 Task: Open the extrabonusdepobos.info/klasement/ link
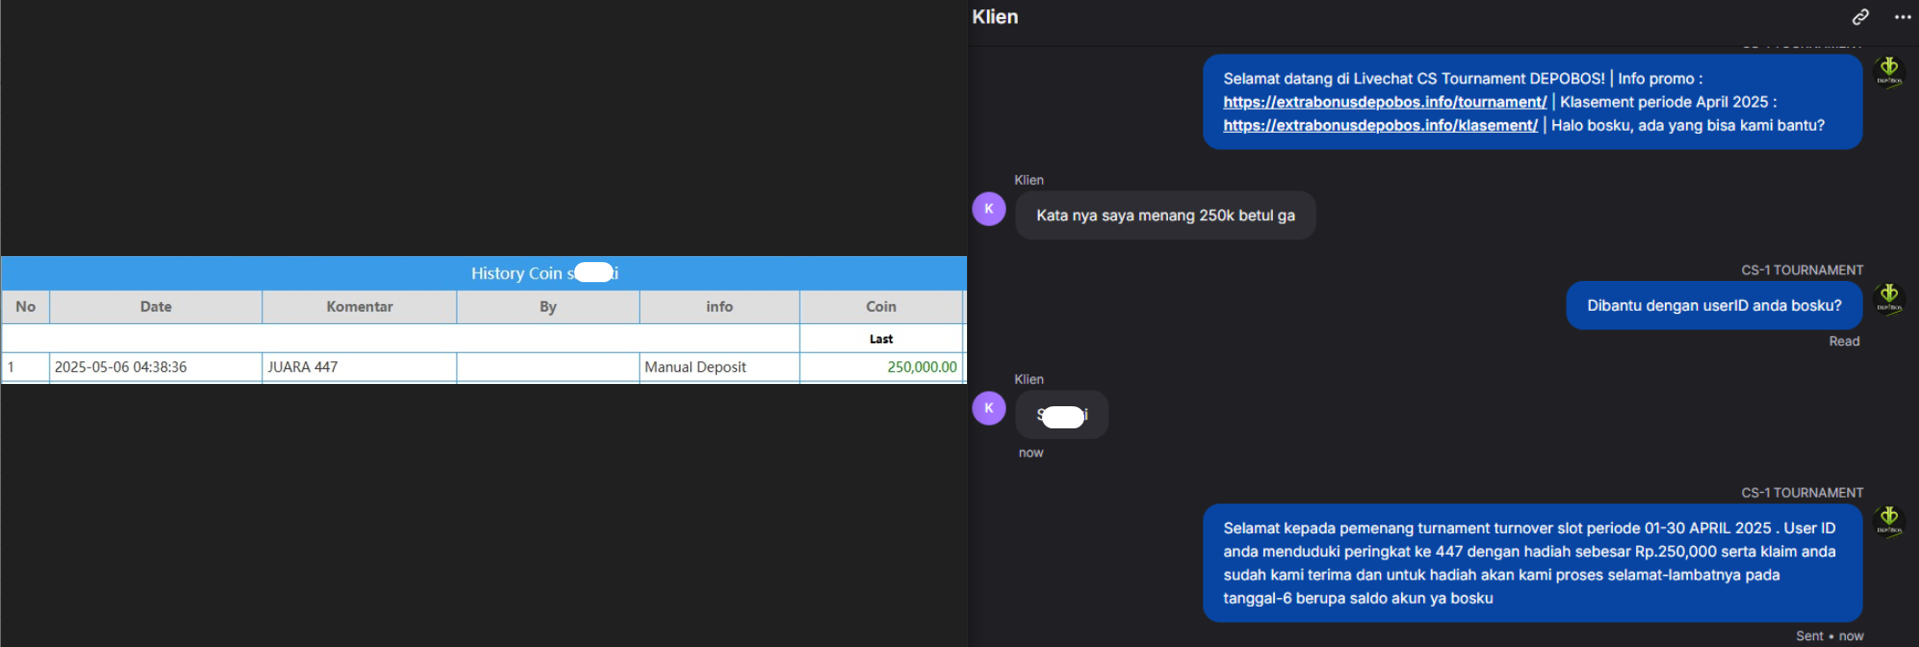tap(1380, 125)
